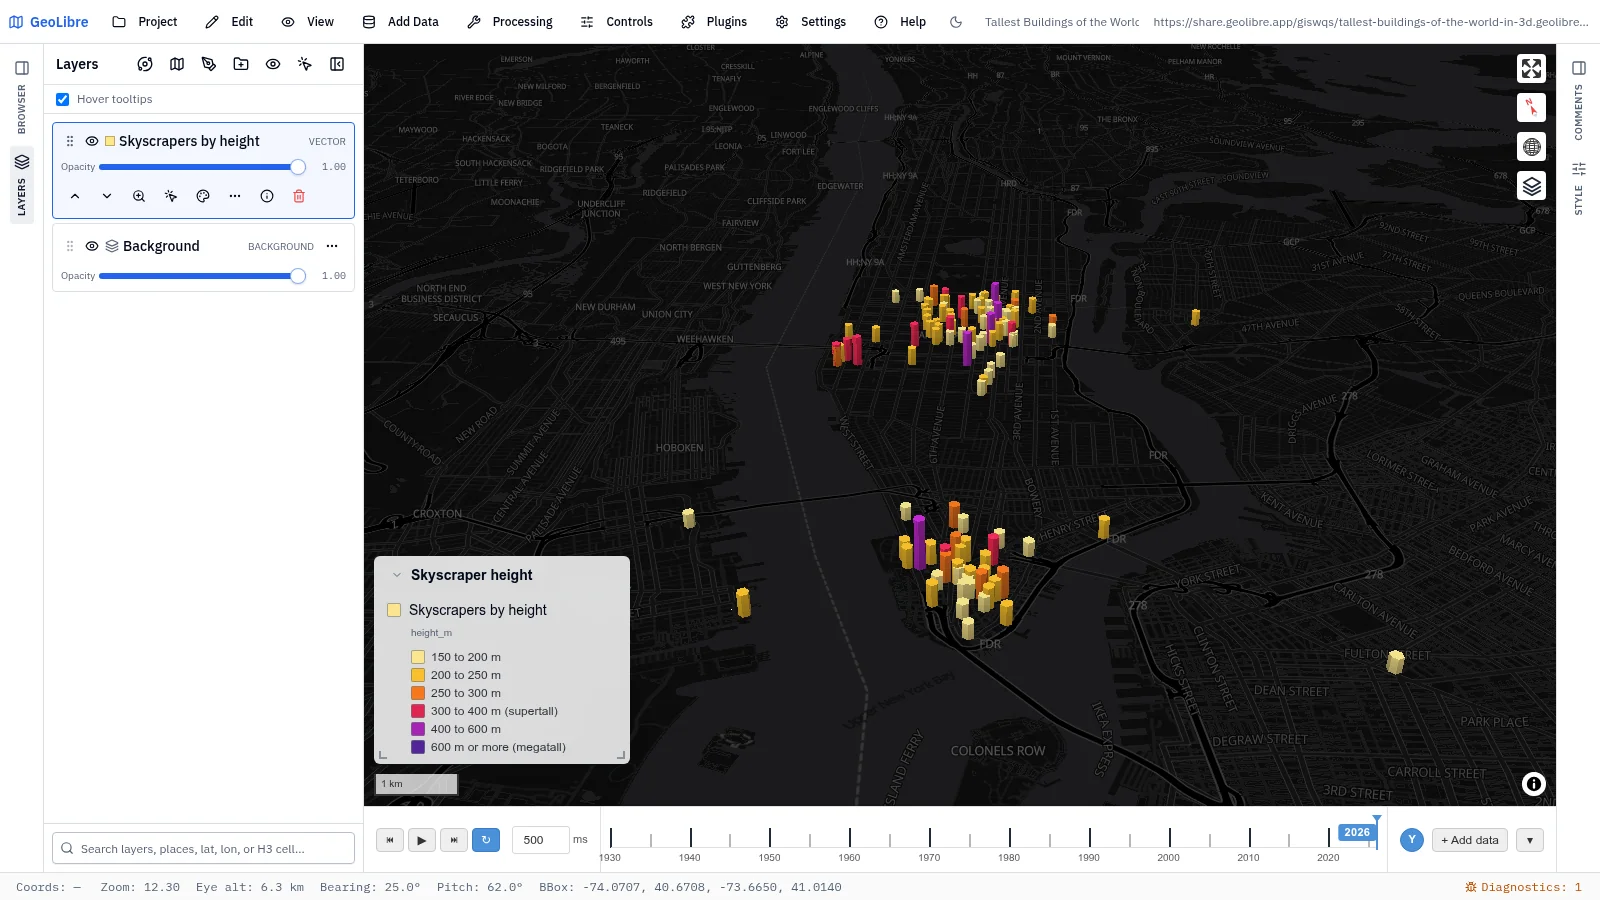The image size is (1600, 900).
Task: Click the pen draw tool icon in Layers header
Action: (209, 64)
